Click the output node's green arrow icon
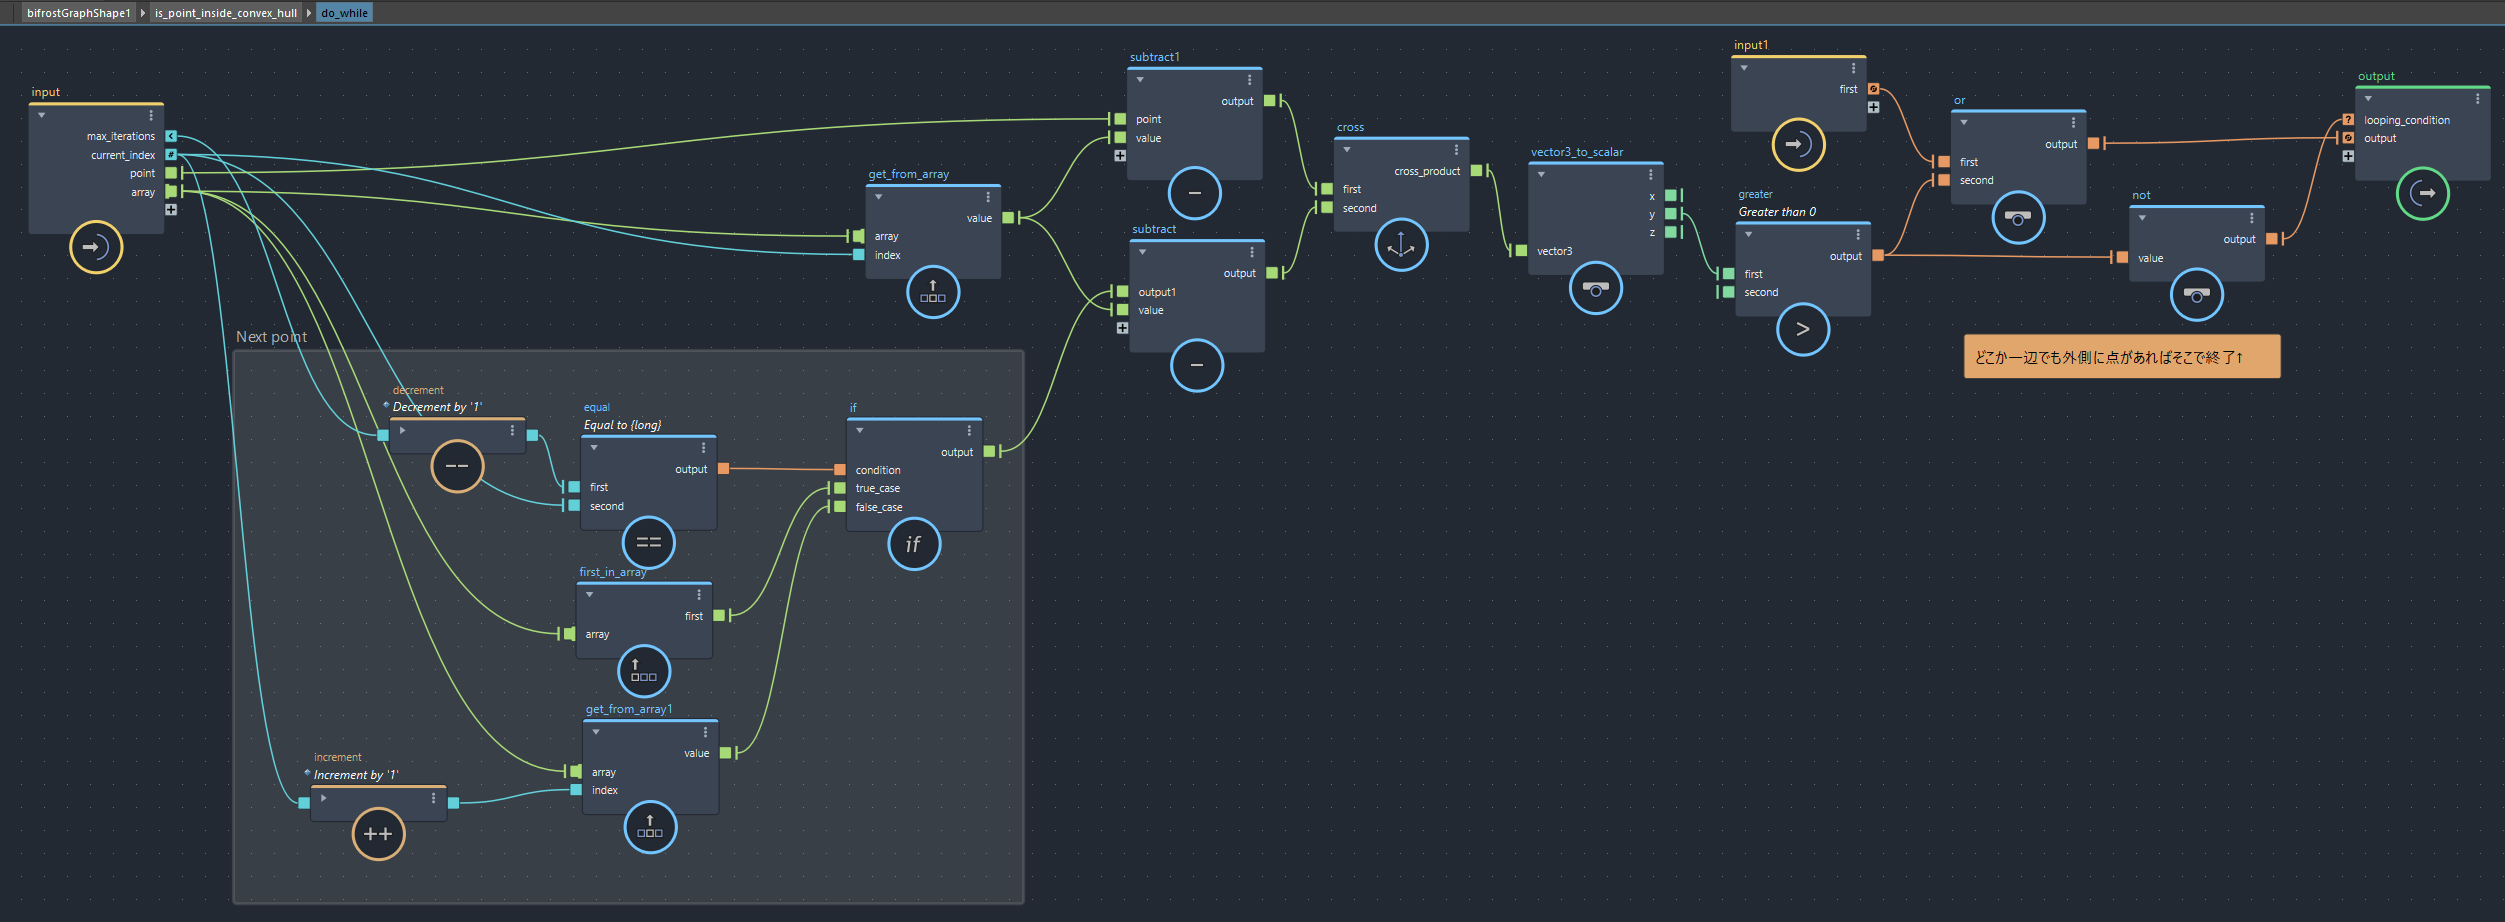The image size is (2505, 922). [x=2422, y=194]
